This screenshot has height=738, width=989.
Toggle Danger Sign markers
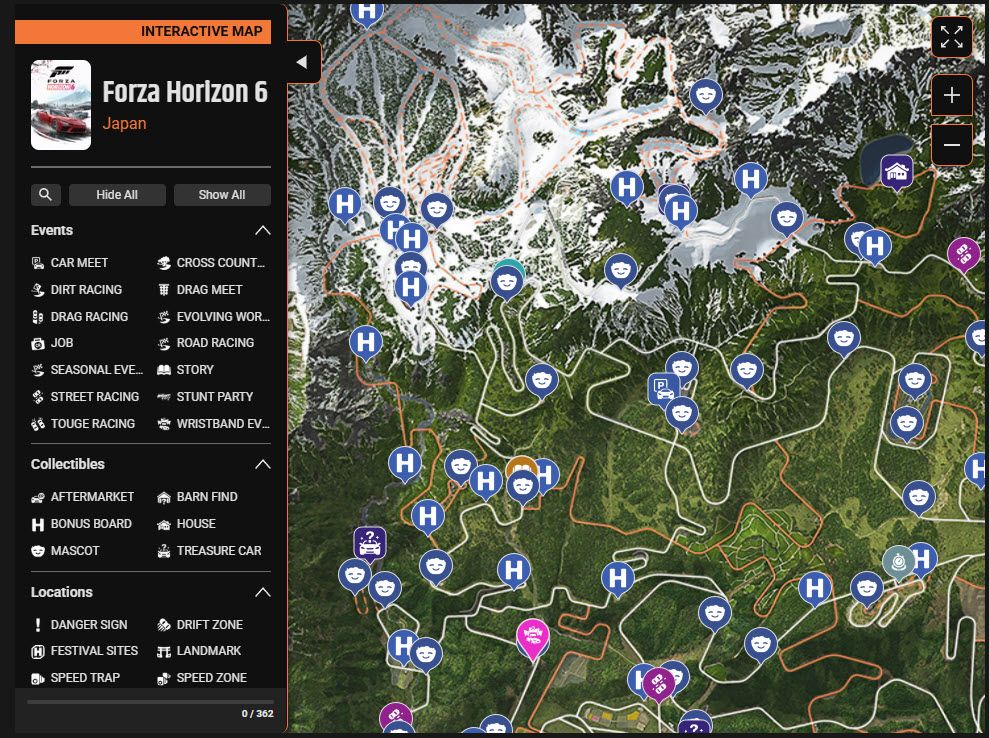point(79,624)
